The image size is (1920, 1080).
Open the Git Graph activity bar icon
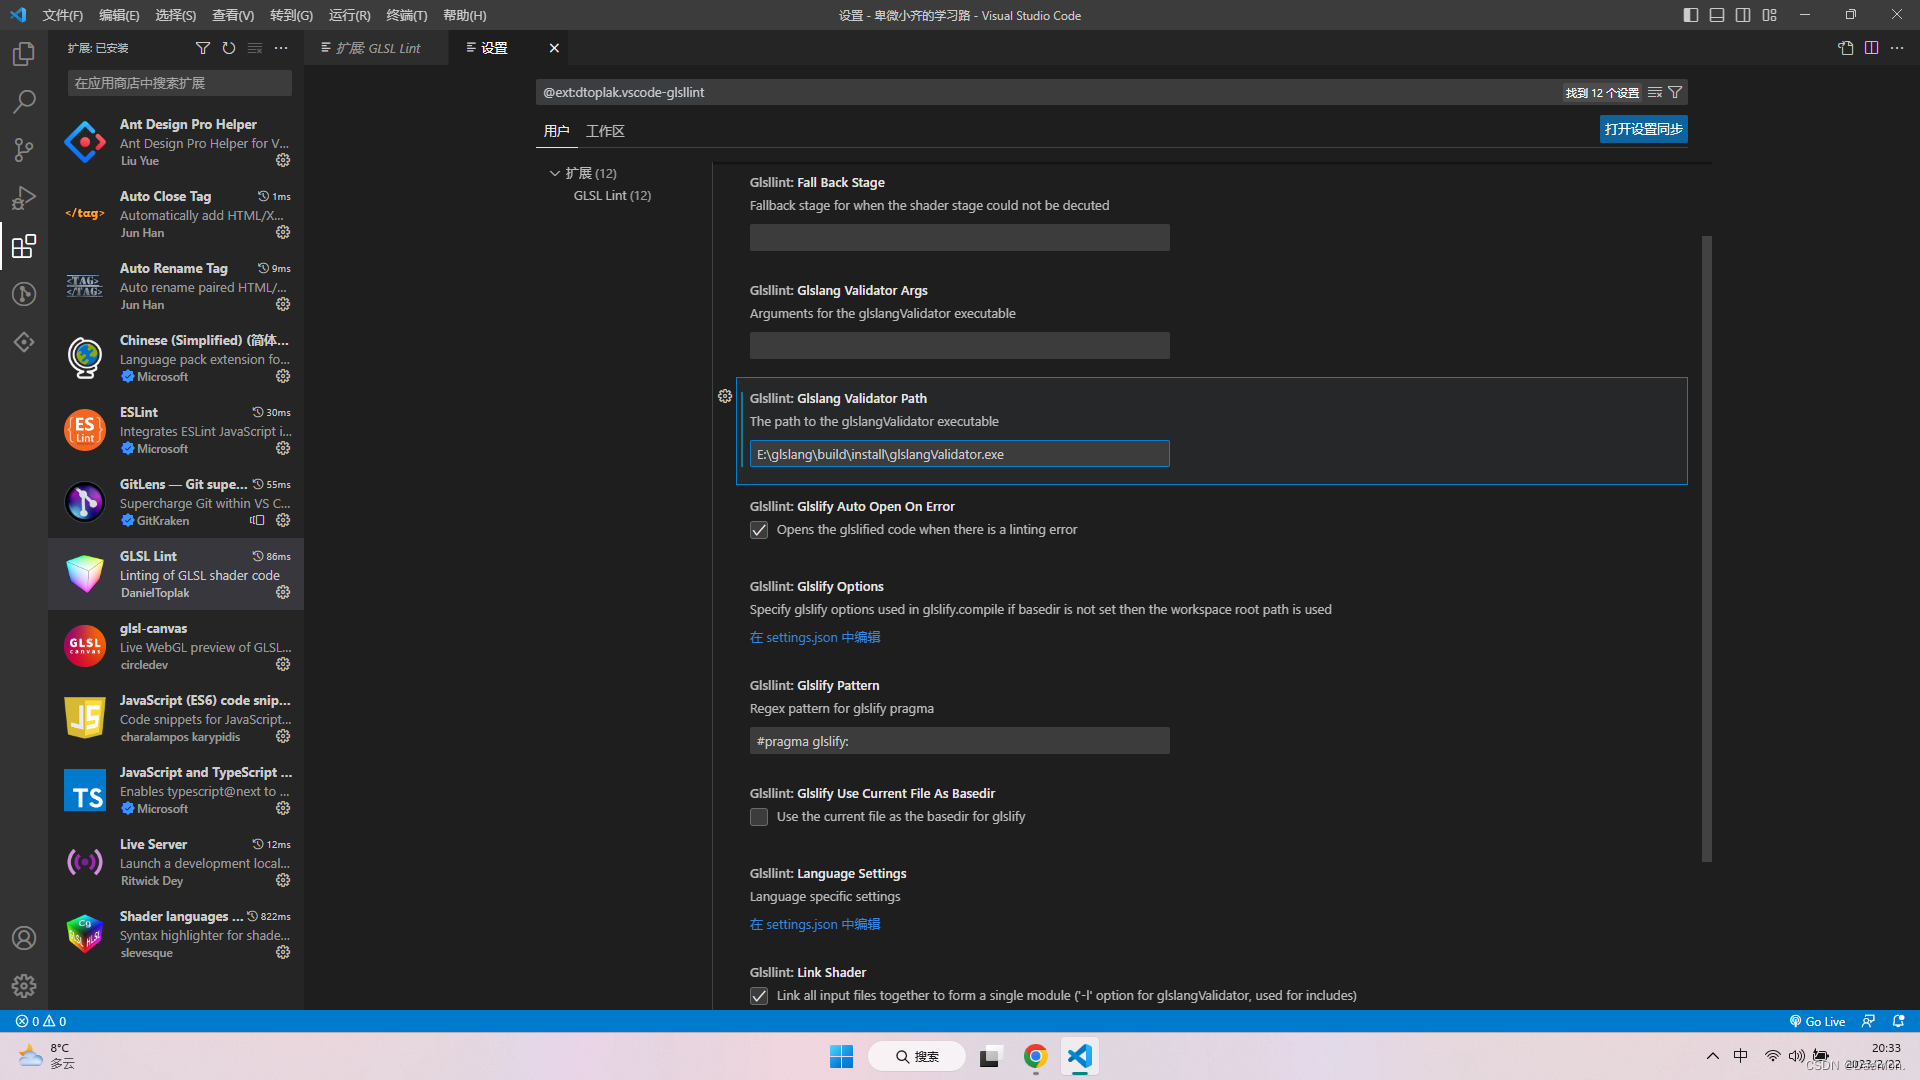click(x=24, y=293)
